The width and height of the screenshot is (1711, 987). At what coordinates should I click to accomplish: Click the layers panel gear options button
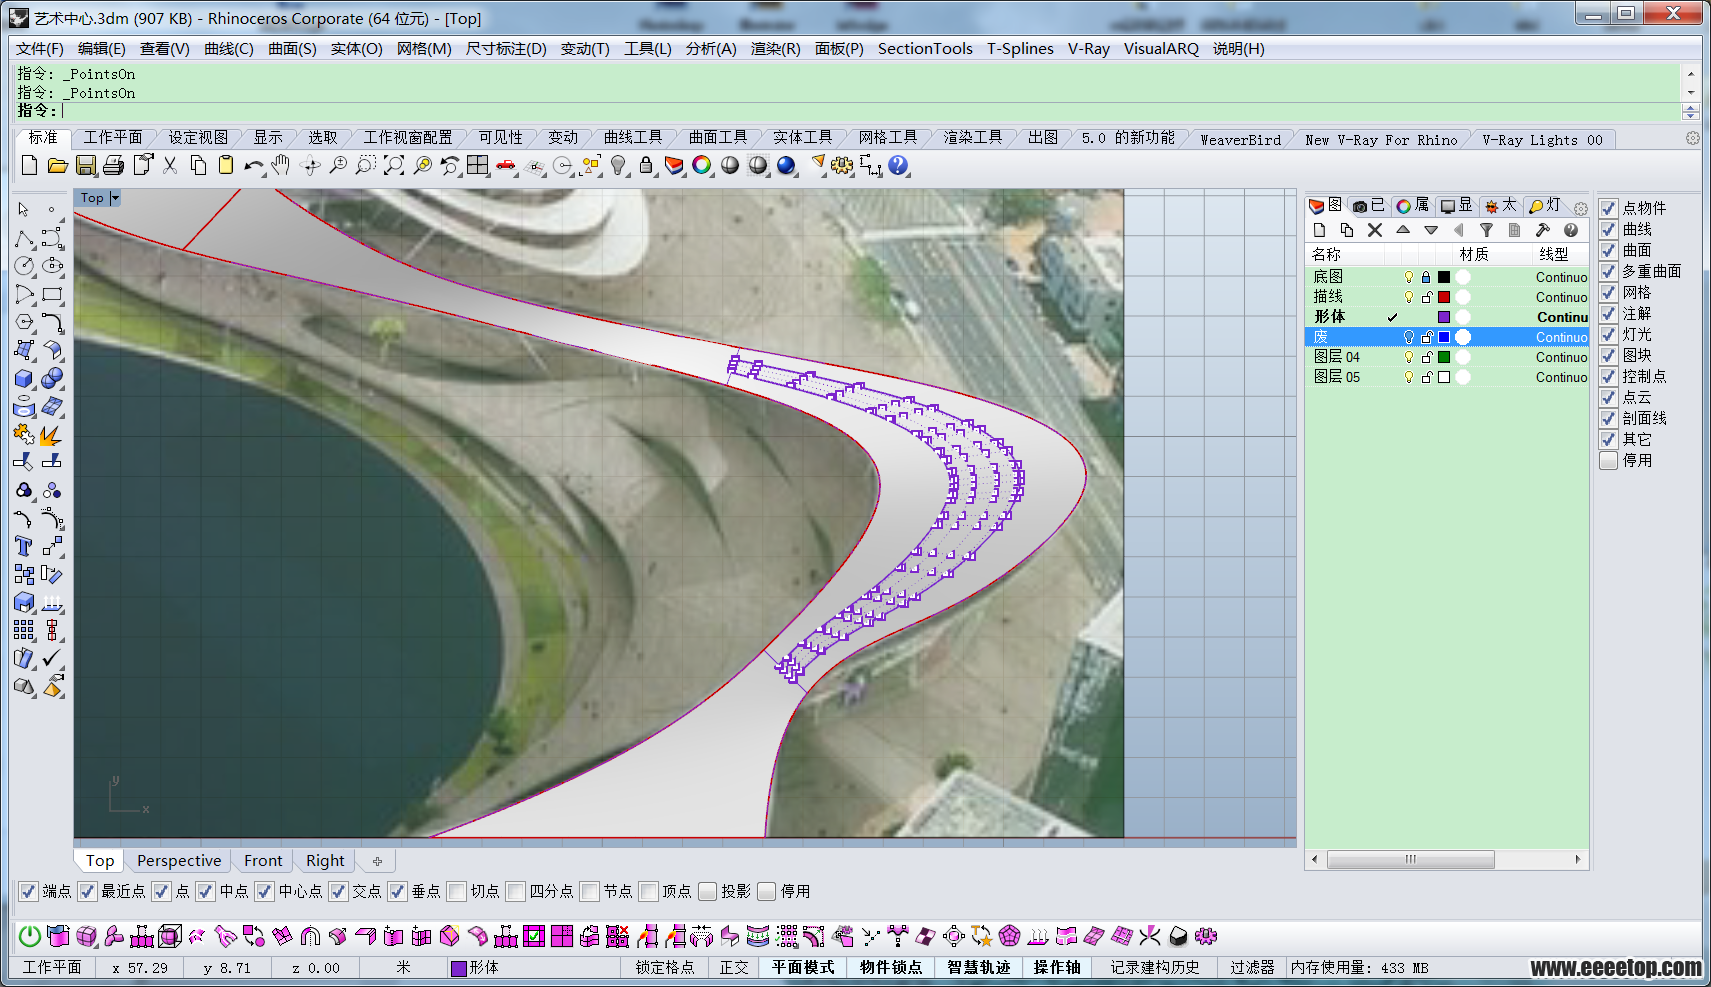[x=1581, y=208]
